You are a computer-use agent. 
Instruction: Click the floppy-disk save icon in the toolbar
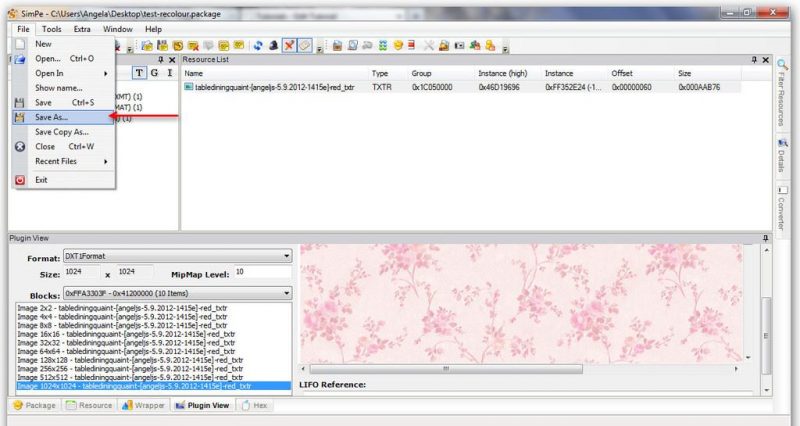click(162, 46)
